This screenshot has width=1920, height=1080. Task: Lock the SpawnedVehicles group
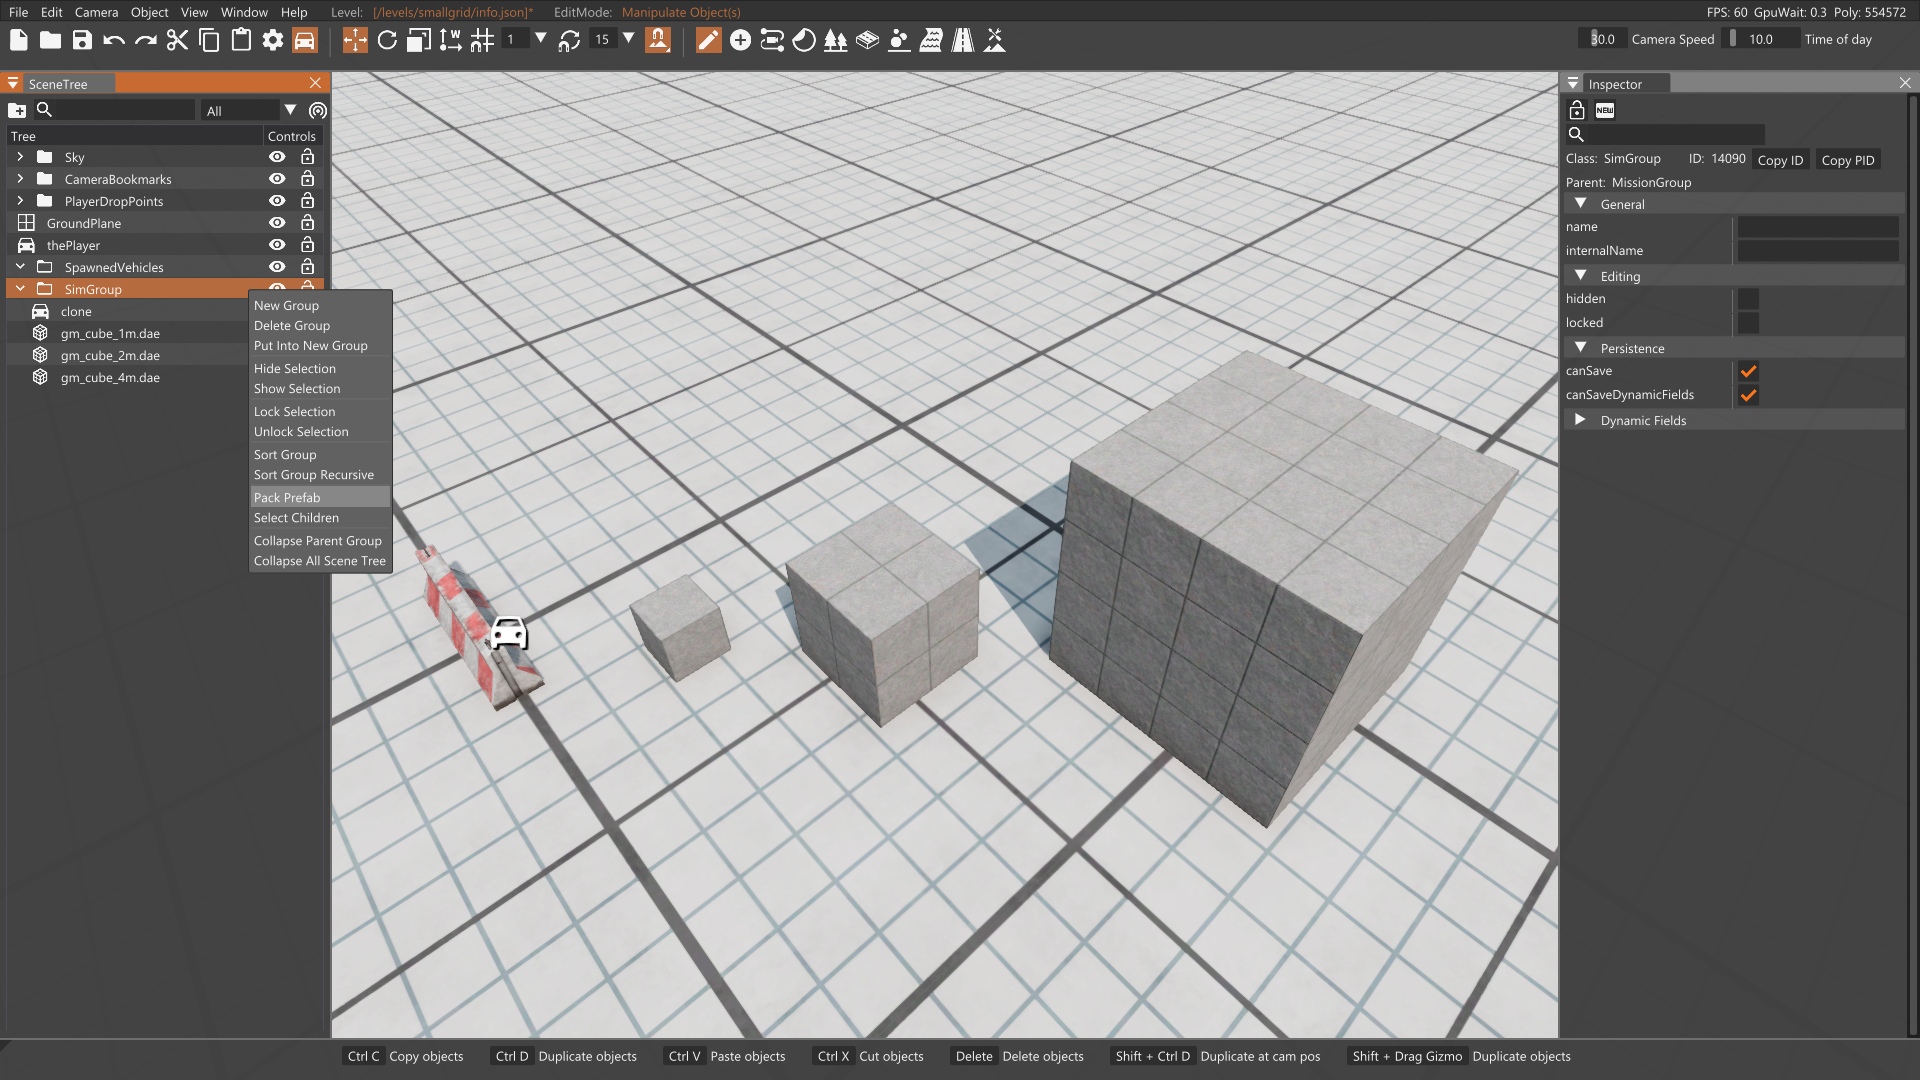point(308,267)
